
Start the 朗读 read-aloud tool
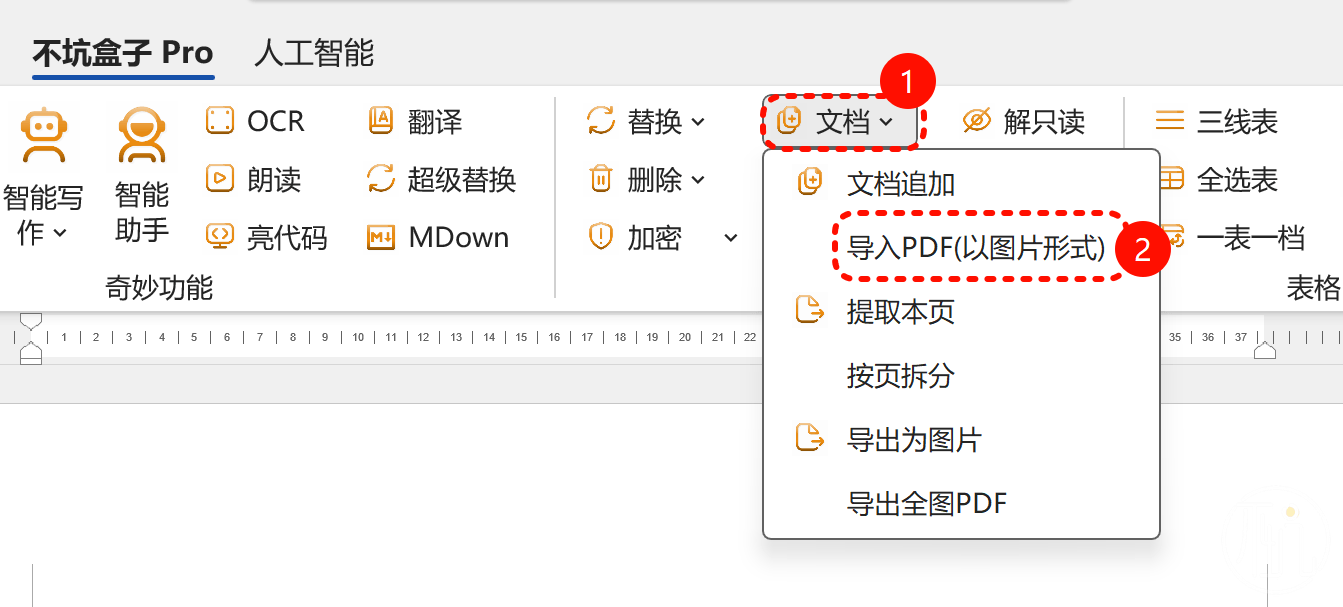point(253,180)
